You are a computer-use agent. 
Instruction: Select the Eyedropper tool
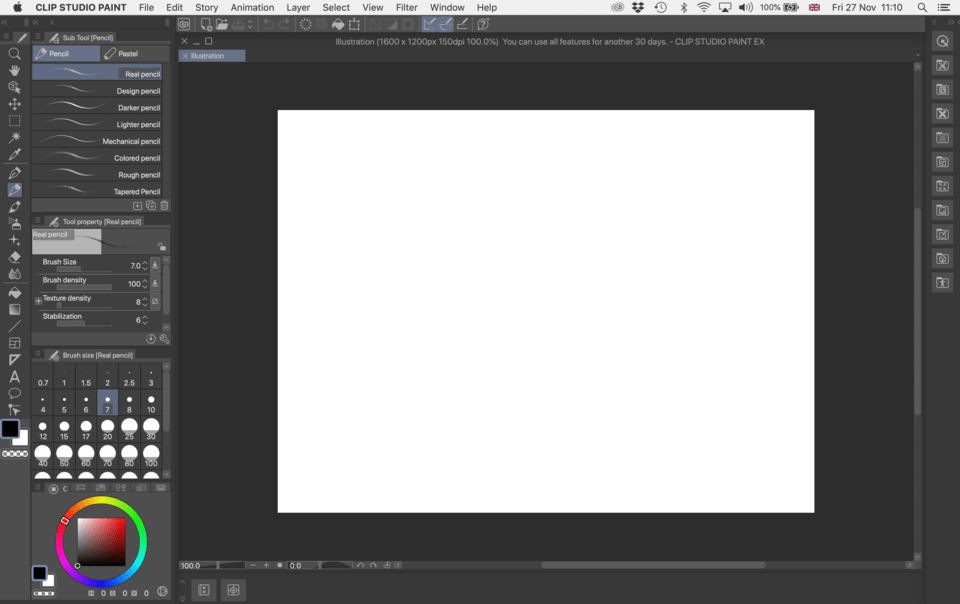[15, 154]
